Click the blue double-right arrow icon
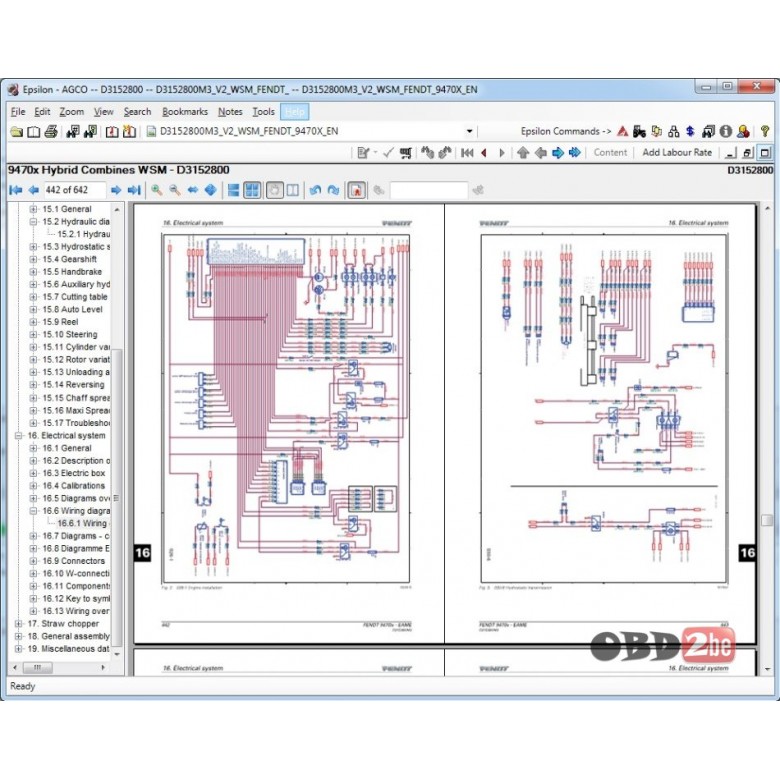The image size is (780, 780). tap(575, 153)
